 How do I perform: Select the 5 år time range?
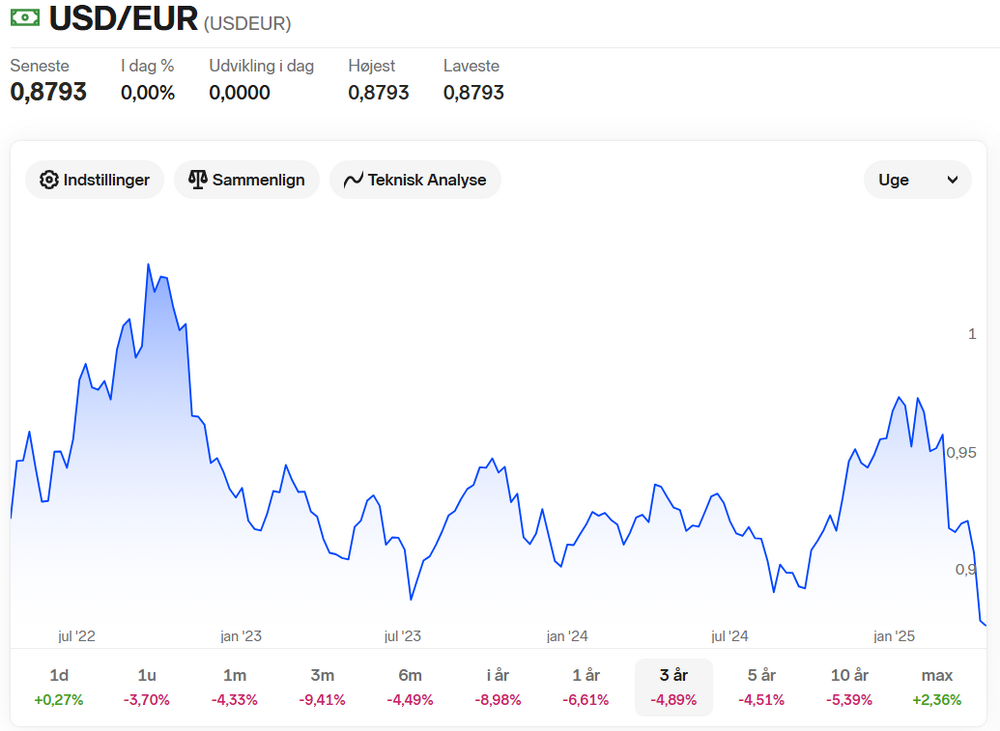(761, 687)
